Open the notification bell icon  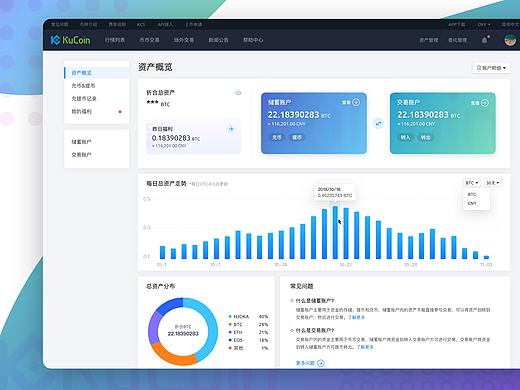tap(485, 40)
